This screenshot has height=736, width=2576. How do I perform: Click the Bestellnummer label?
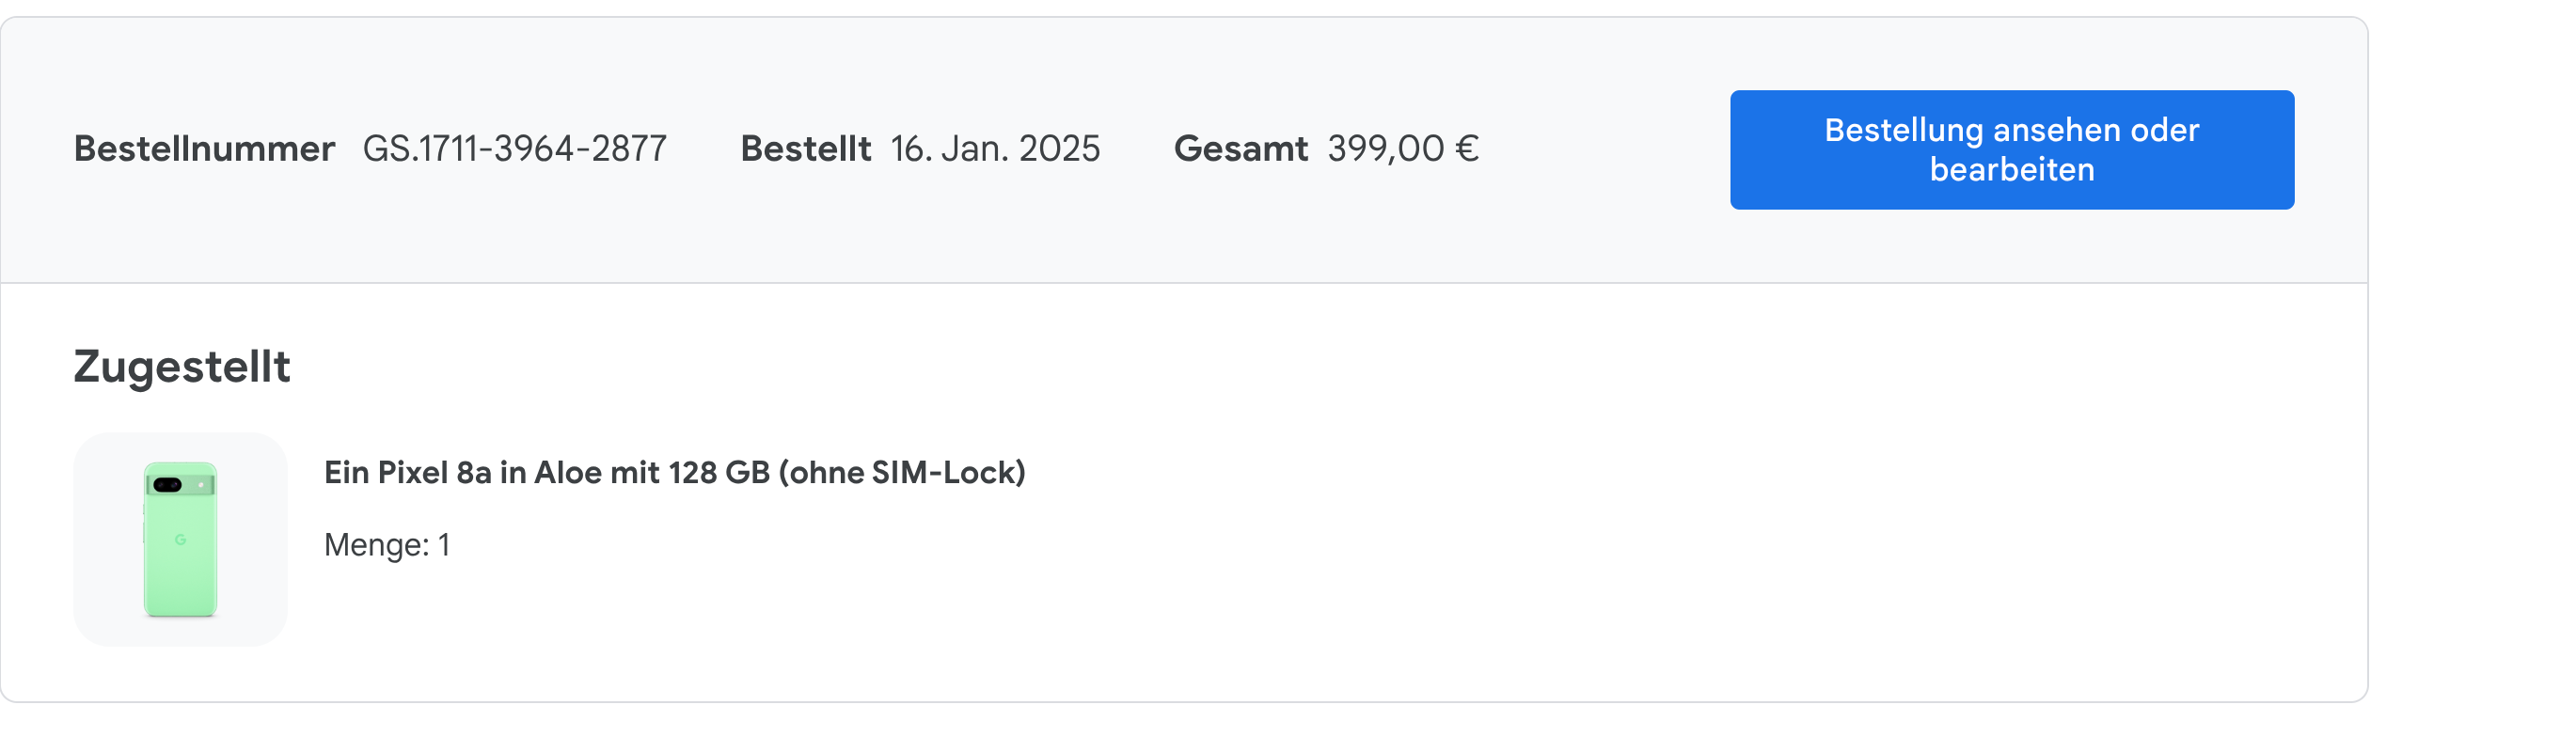[205, 148]
